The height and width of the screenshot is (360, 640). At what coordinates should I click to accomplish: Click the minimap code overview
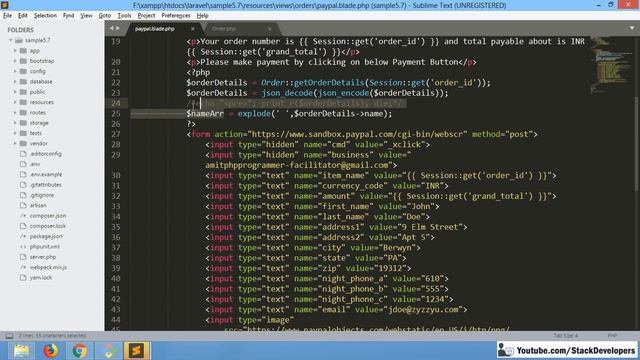pyautogui.click(x=611, y=65)
